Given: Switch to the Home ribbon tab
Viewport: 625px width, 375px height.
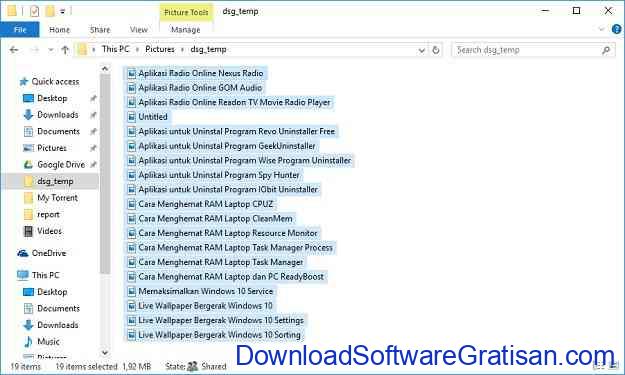Looking at the screenshot, I should [x=59, y=29].
